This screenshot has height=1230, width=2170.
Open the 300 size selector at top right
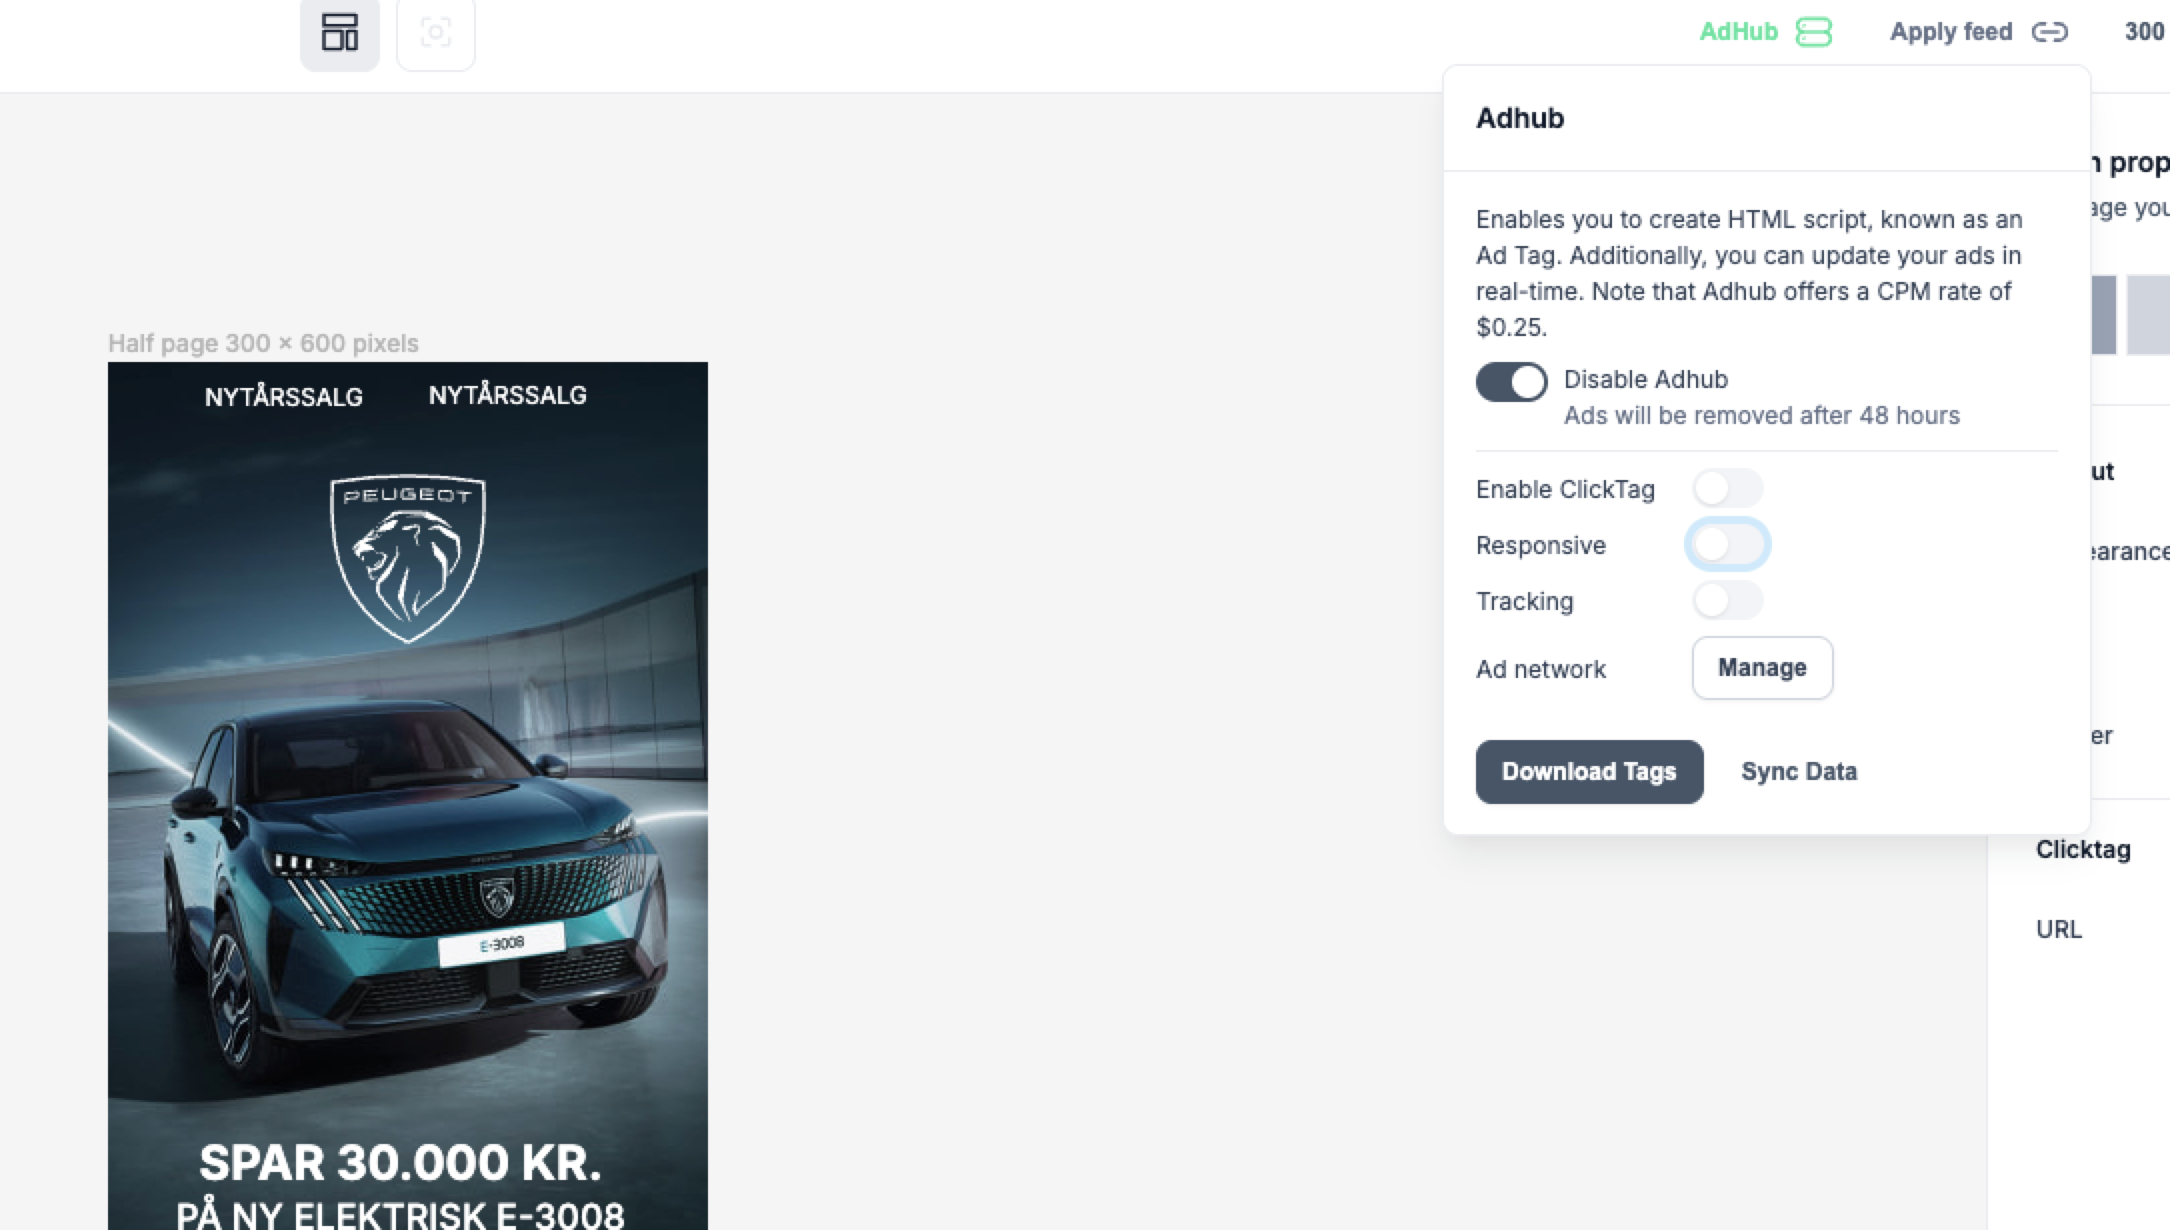point(2144,32)
